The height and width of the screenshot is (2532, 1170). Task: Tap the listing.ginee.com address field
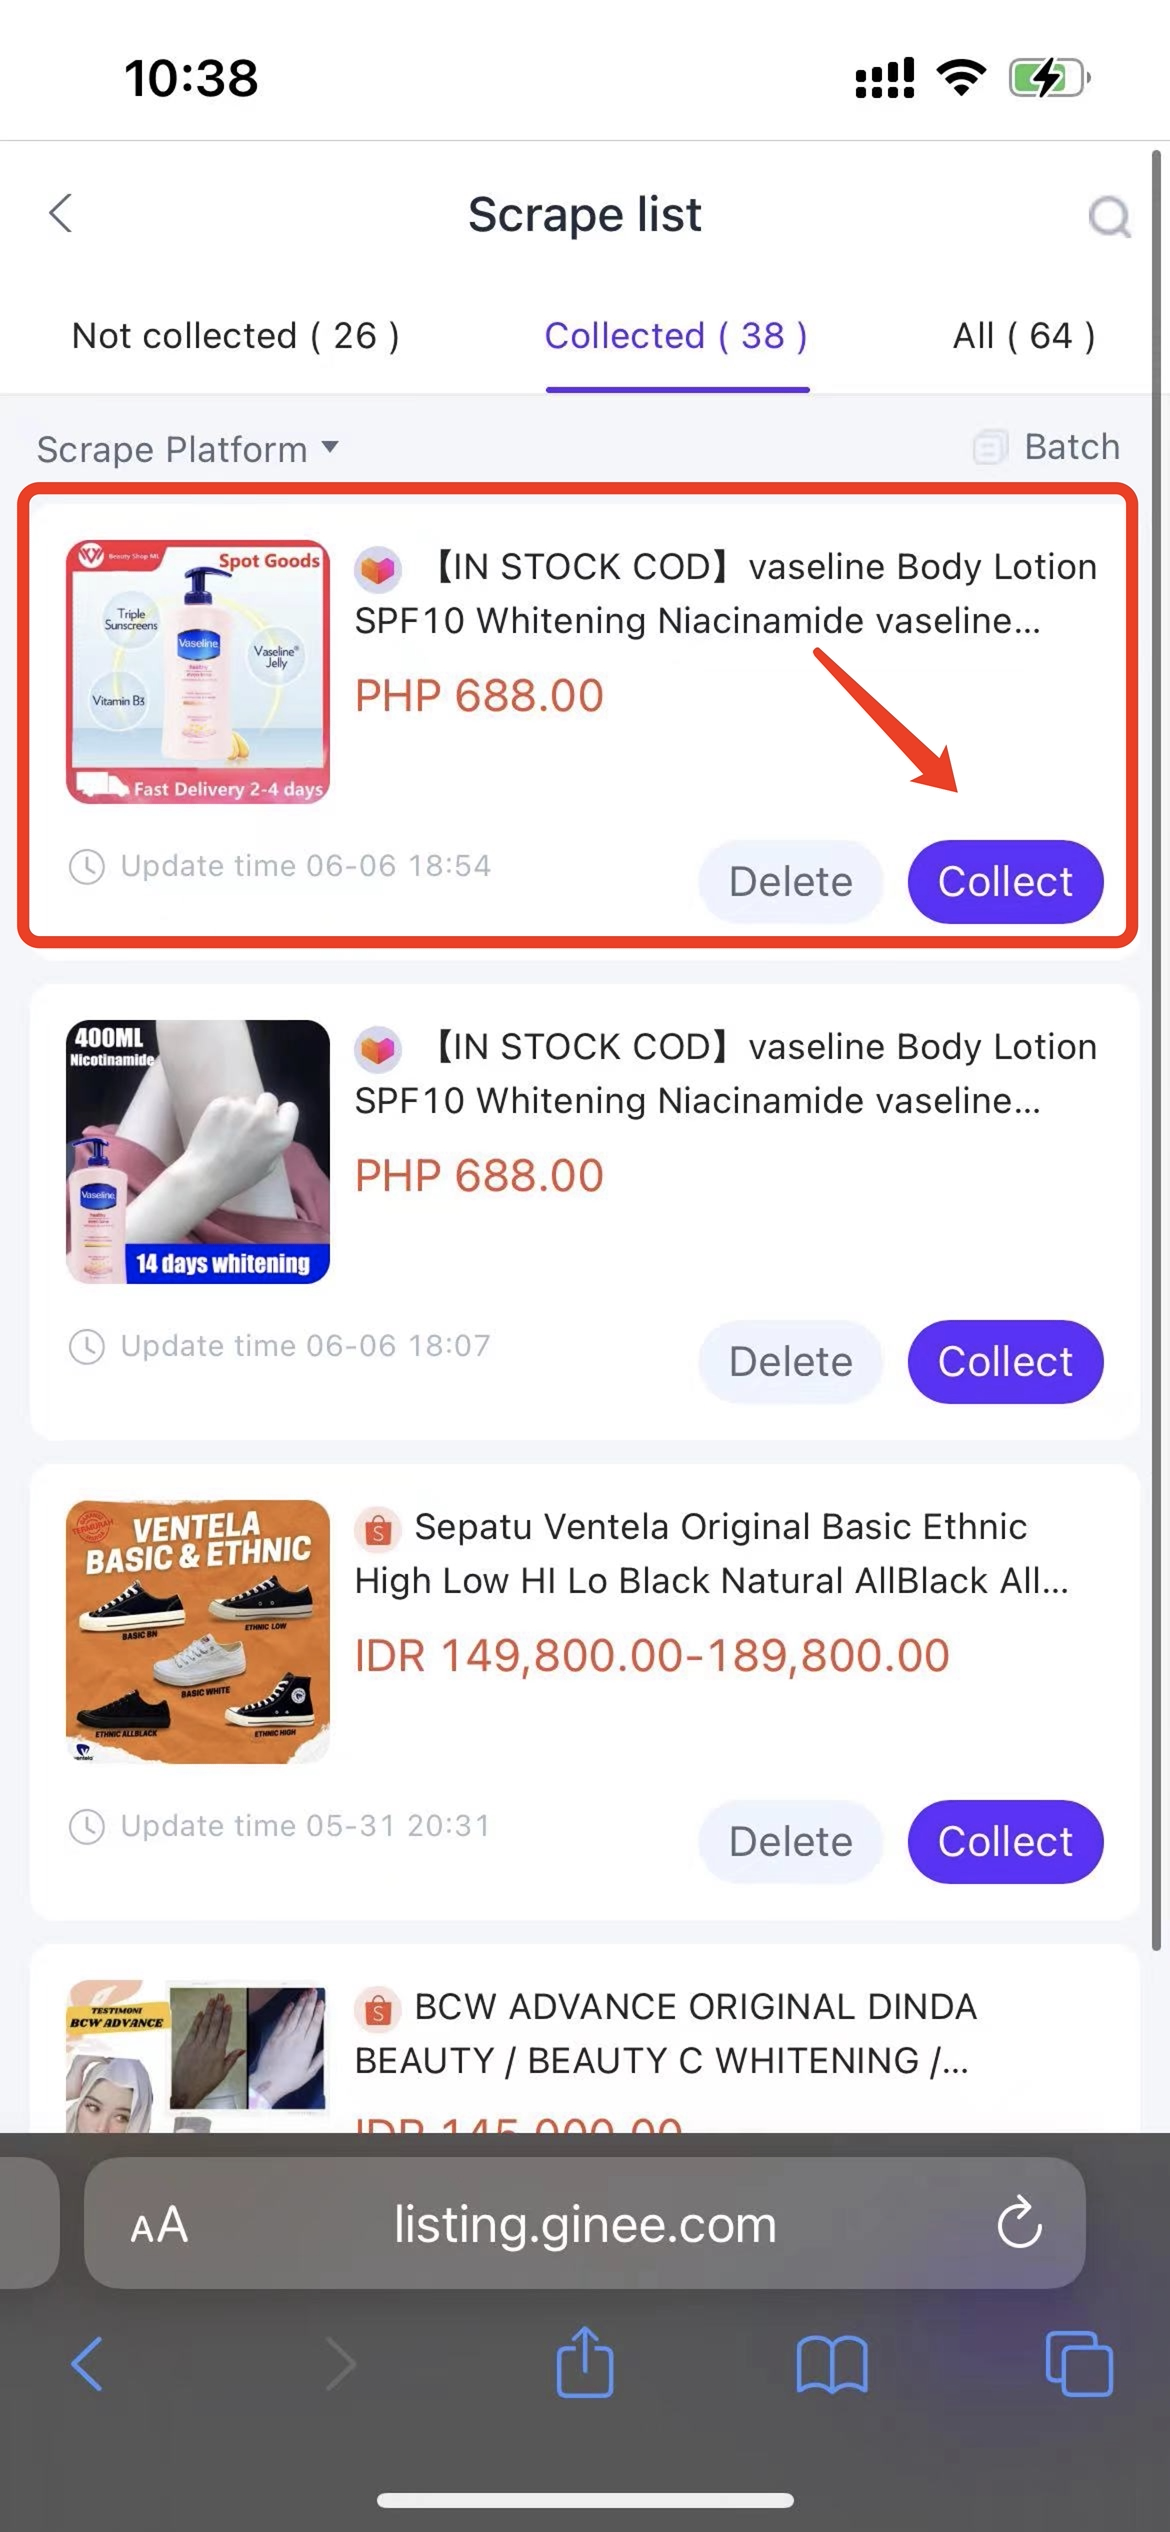(585, 2223)
